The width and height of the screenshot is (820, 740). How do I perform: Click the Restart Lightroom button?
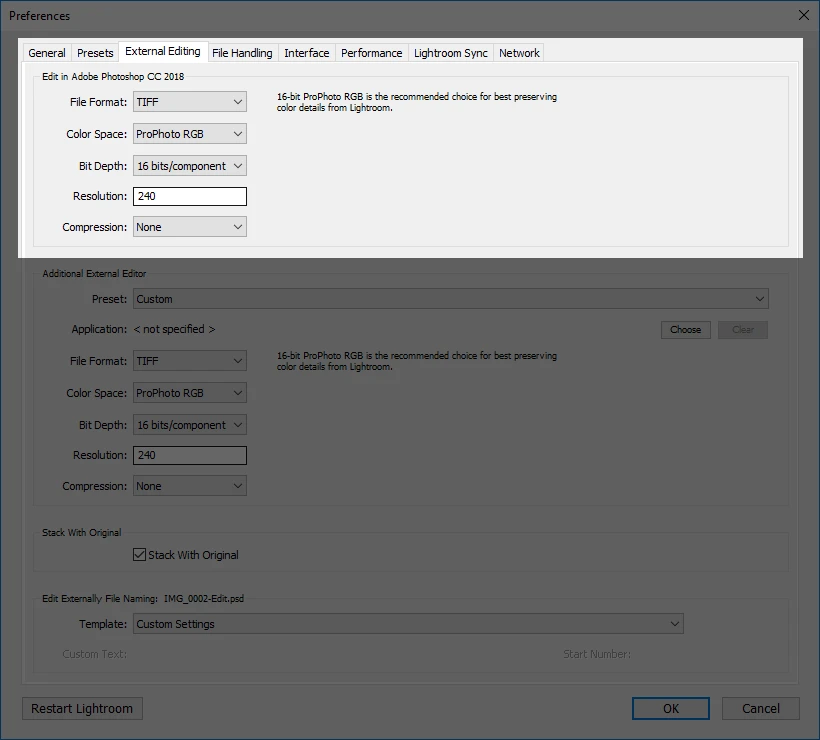[x=82, y=709]
